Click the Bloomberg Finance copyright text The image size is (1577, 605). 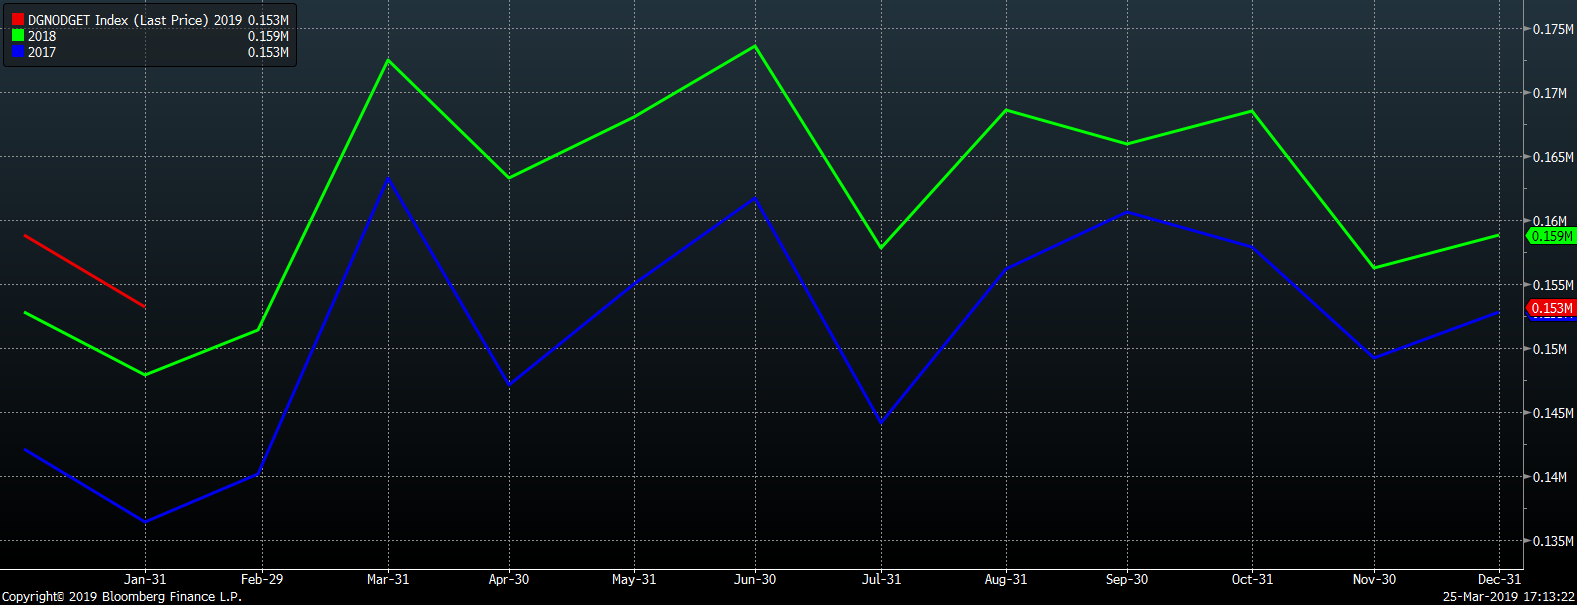pos(122,597)
